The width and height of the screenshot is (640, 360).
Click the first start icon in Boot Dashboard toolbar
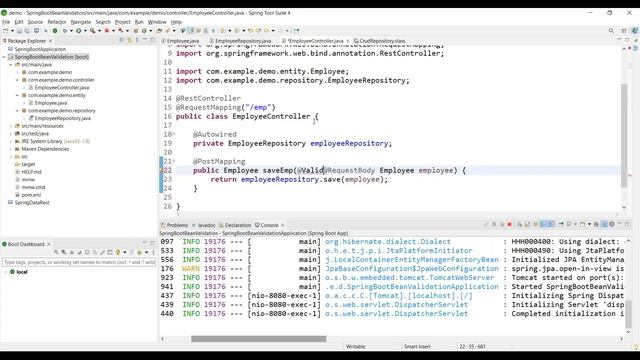click(56, 252)
